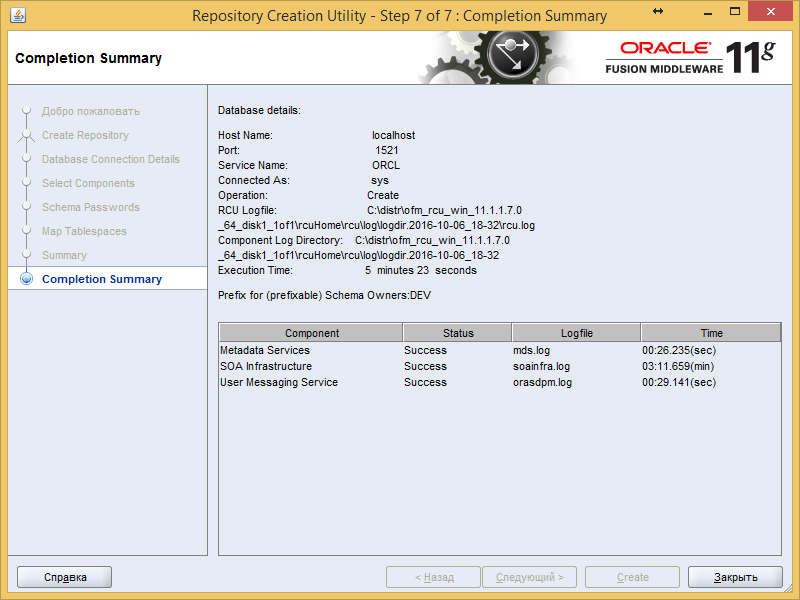Screen dimensions: 800x600
Task: Click the Completion Summary step indicator bullet
Action: (x=28, y=279)
